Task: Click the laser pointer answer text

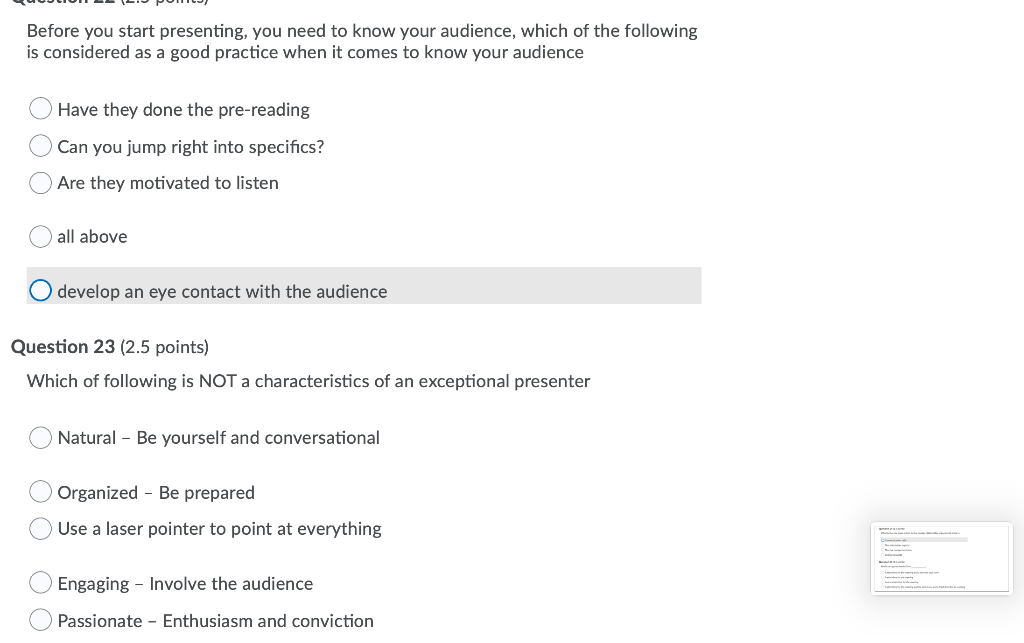Action: pyautogui.click(x=219, y=528)
